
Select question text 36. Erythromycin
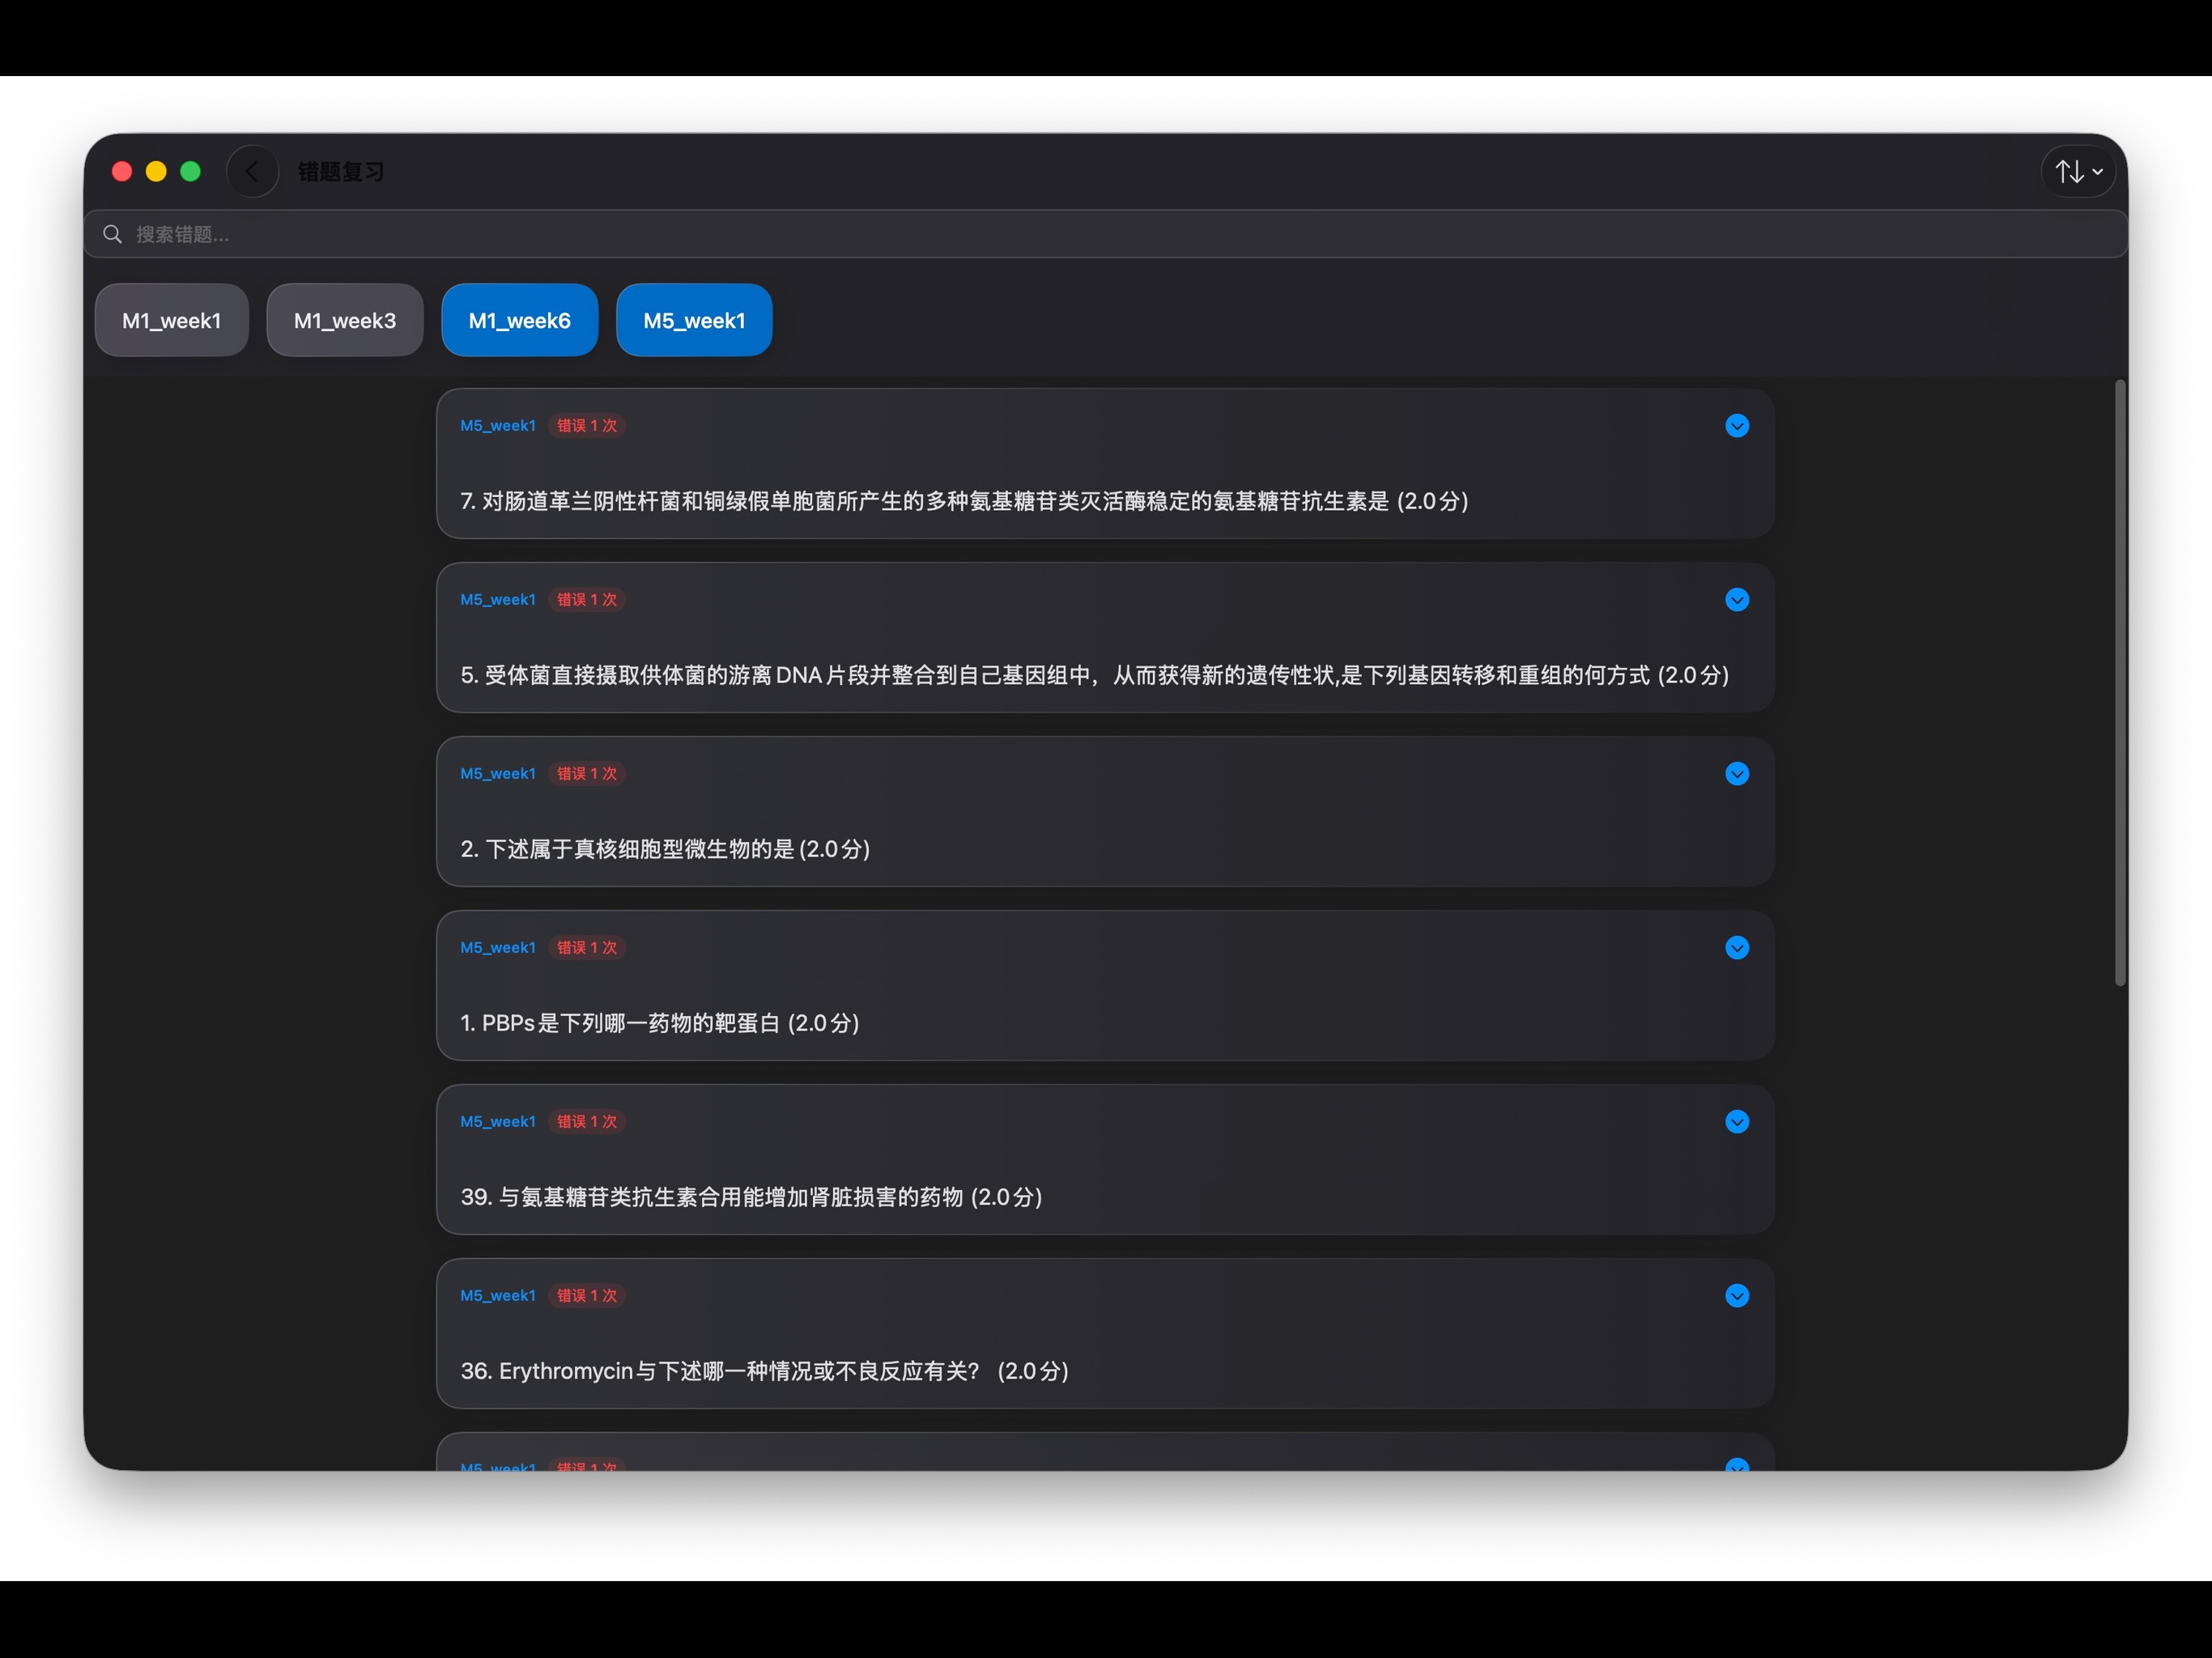765,1371
